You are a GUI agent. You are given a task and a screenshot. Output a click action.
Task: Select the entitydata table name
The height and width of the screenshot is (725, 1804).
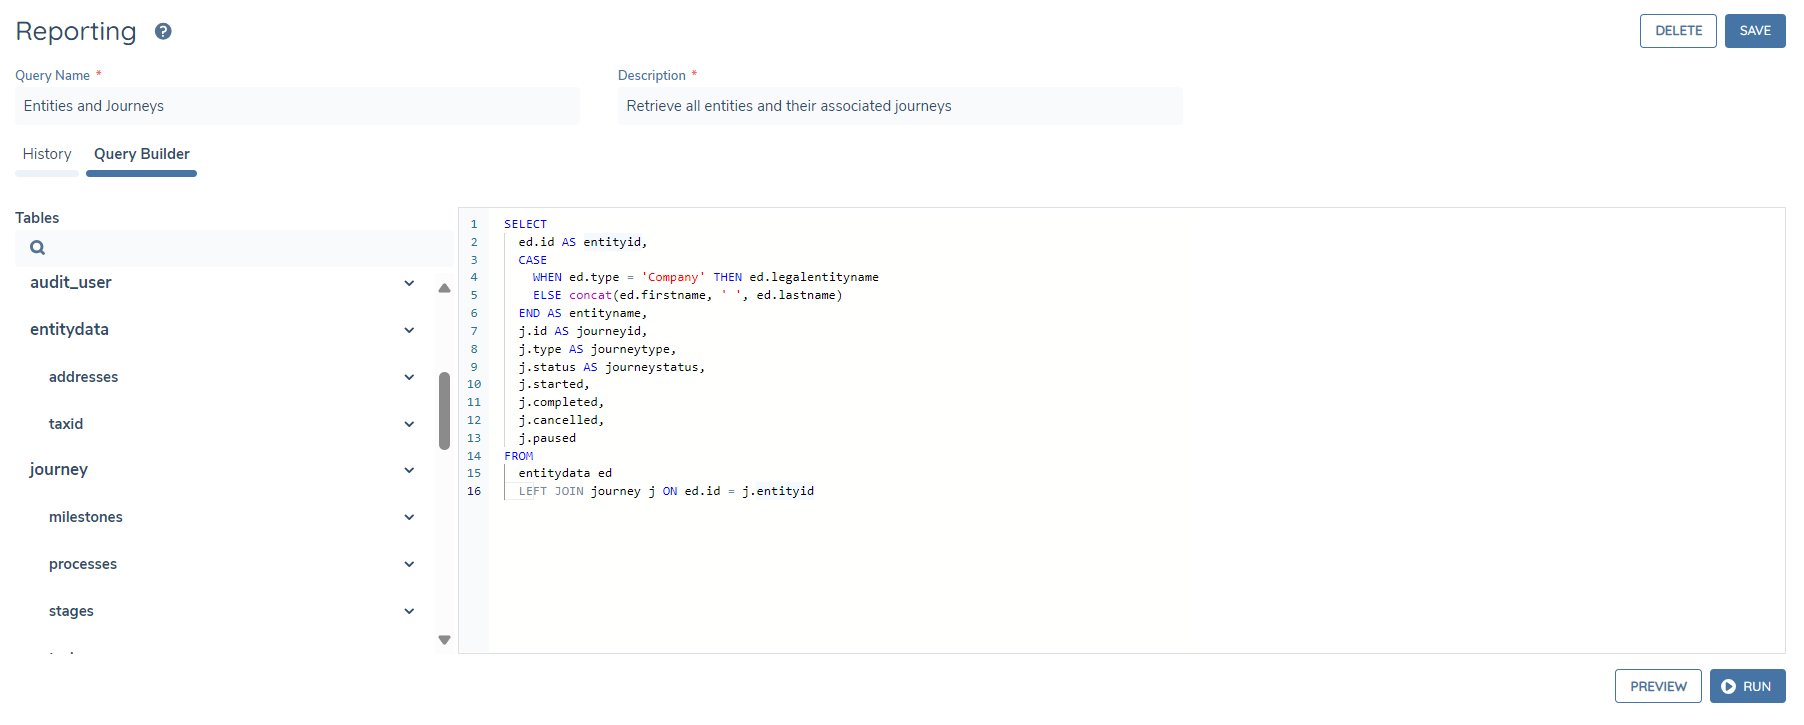(69, 330)
